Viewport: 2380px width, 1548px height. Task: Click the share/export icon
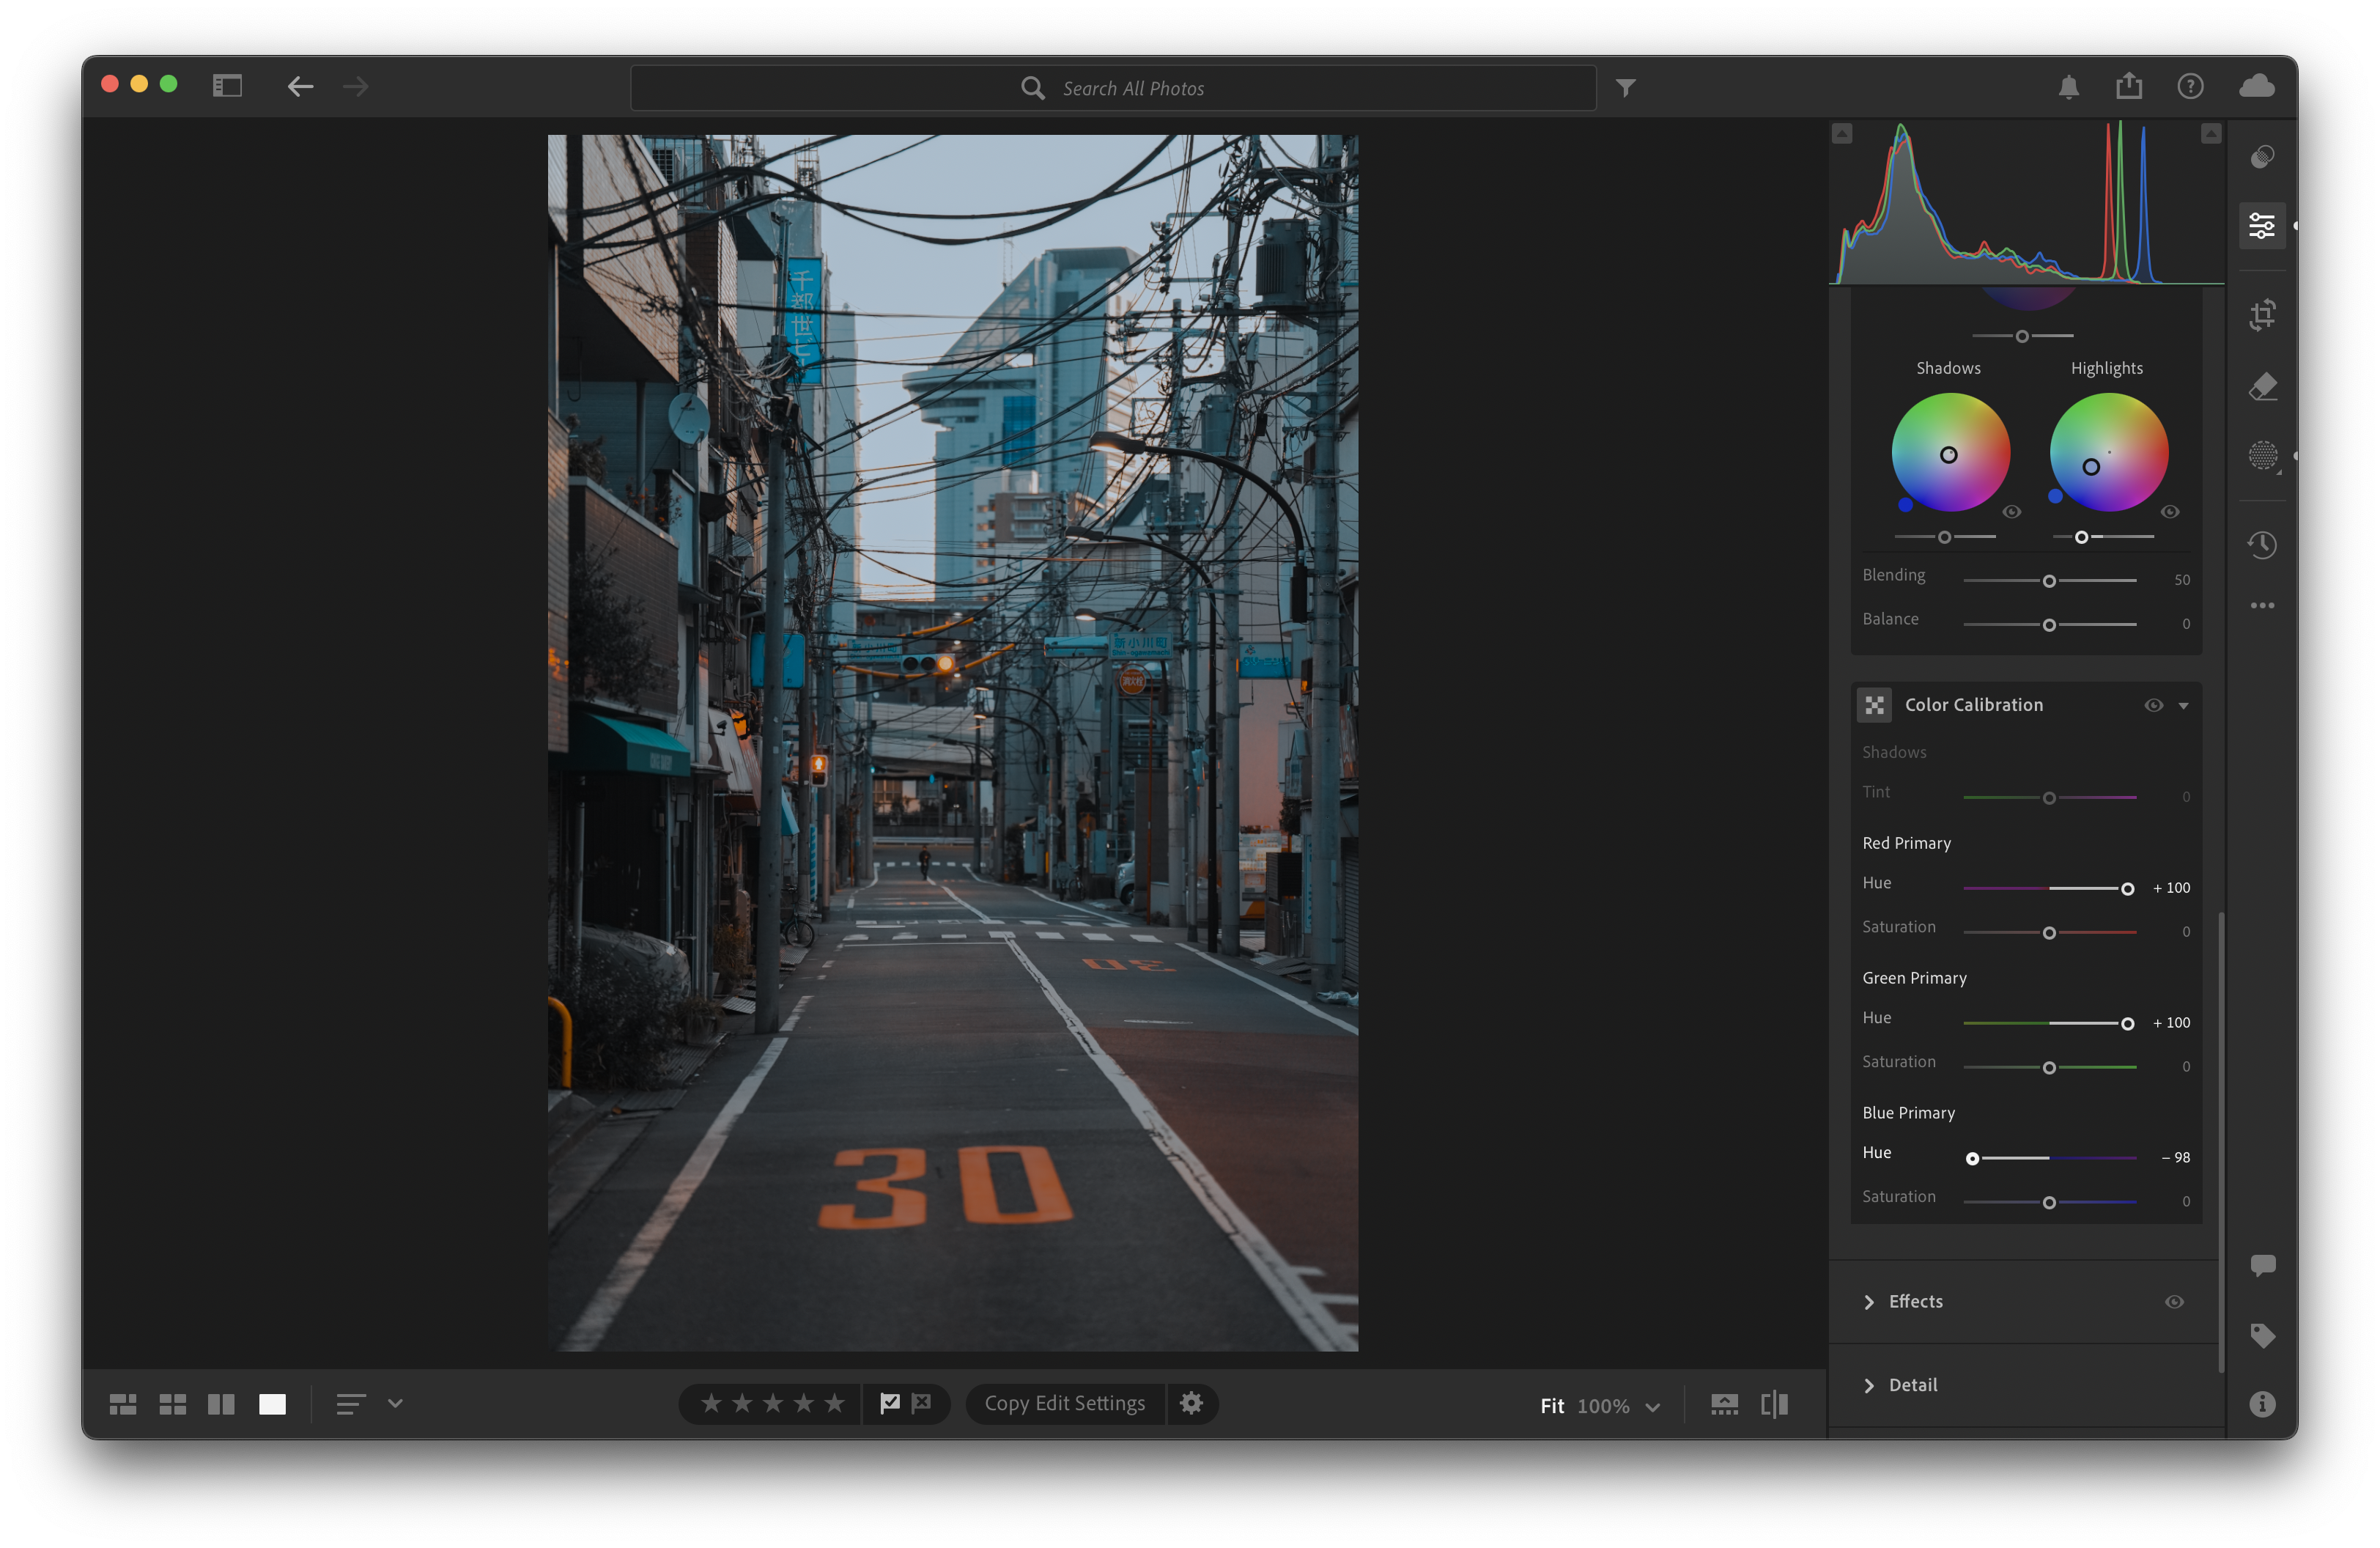click(2129, 86)
